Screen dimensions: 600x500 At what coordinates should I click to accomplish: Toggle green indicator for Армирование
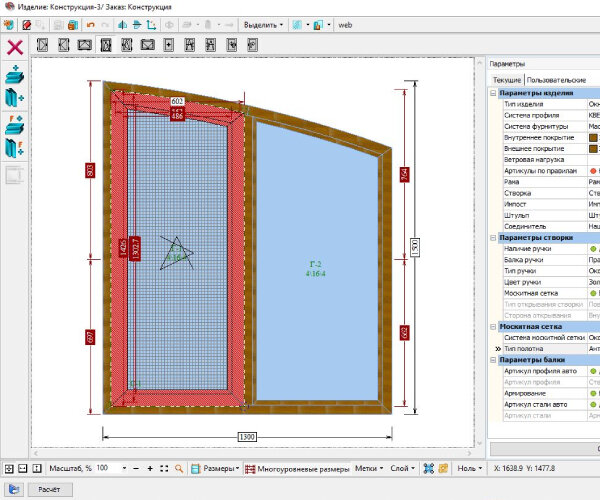[593, 393]
